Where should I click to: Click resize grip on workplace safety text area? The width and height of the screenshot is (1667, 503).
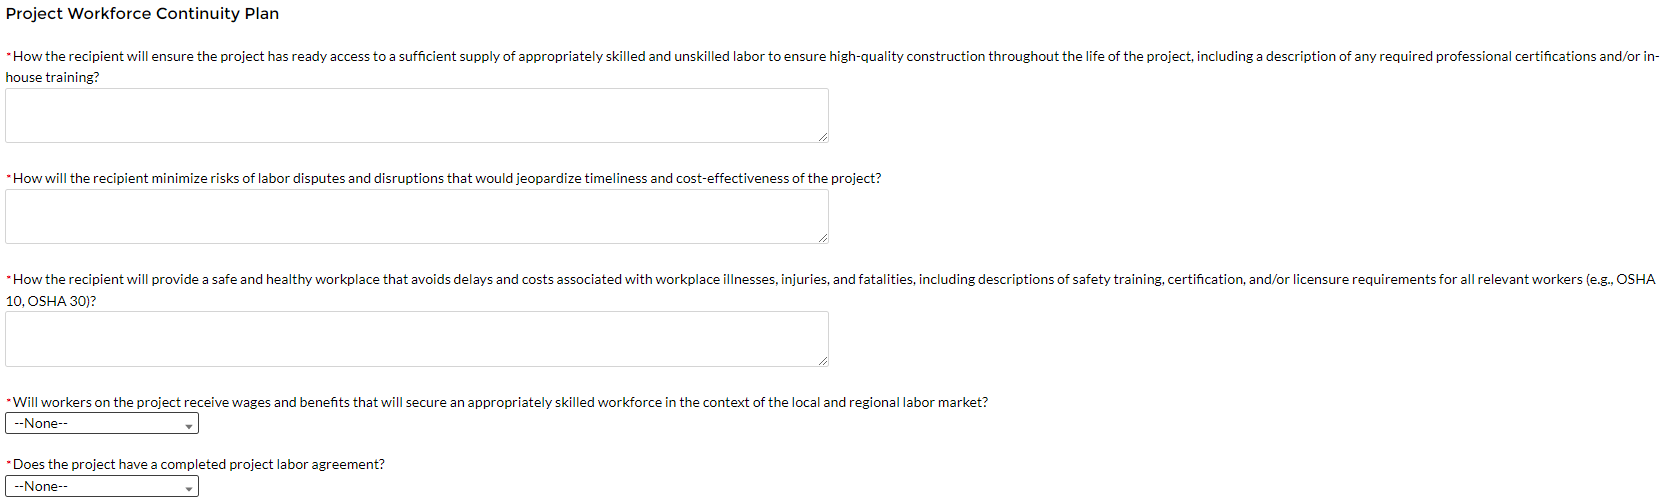[823, 361]
